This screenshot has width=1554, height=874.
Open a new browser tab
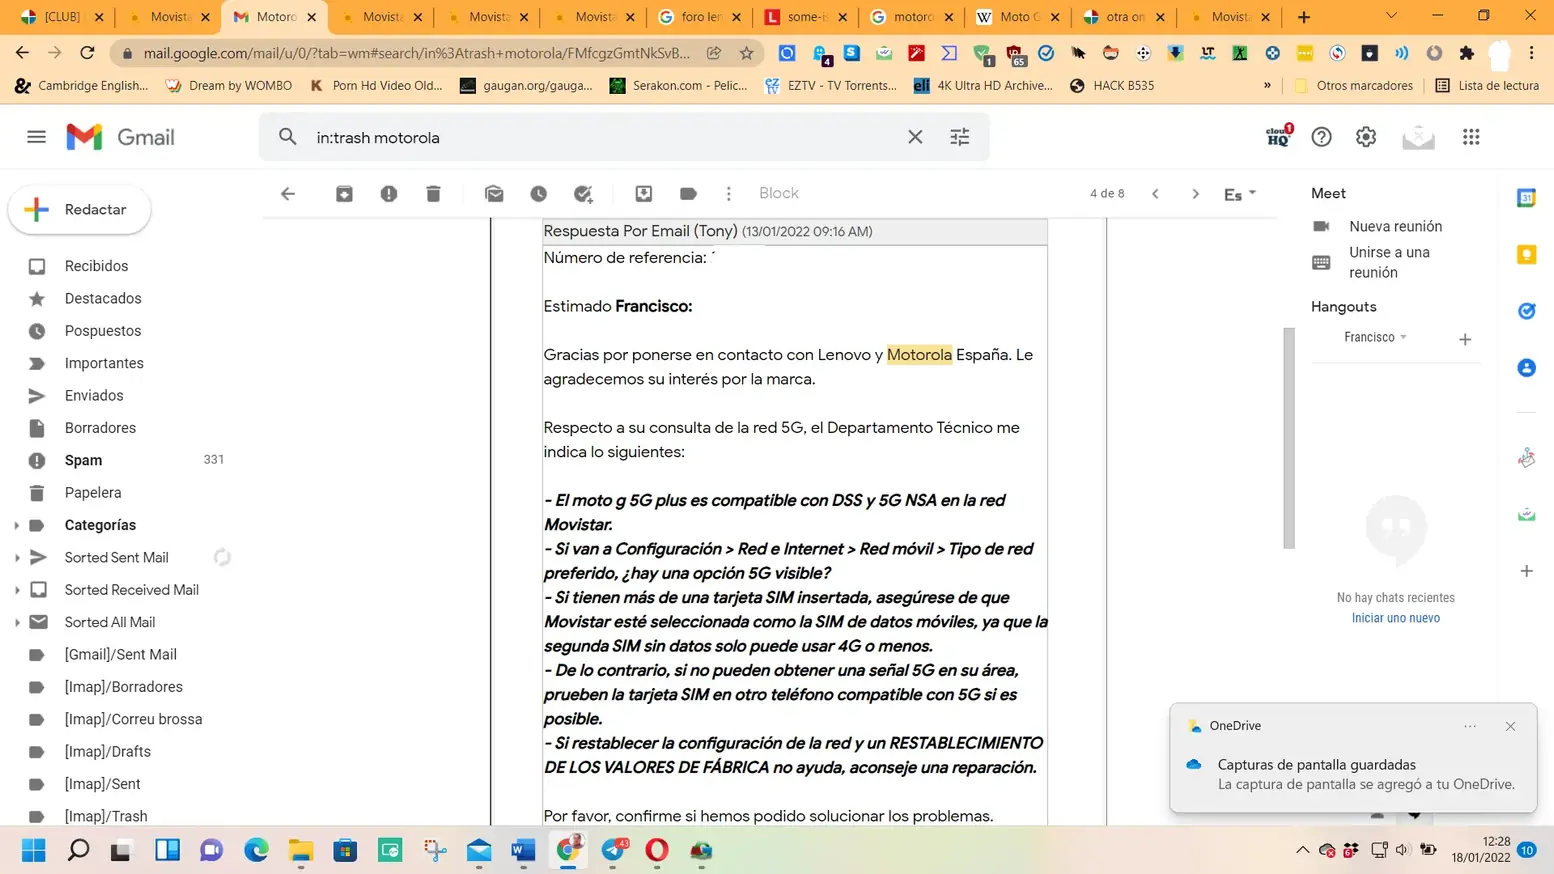pyautogui.click(x=1304, y=17)
